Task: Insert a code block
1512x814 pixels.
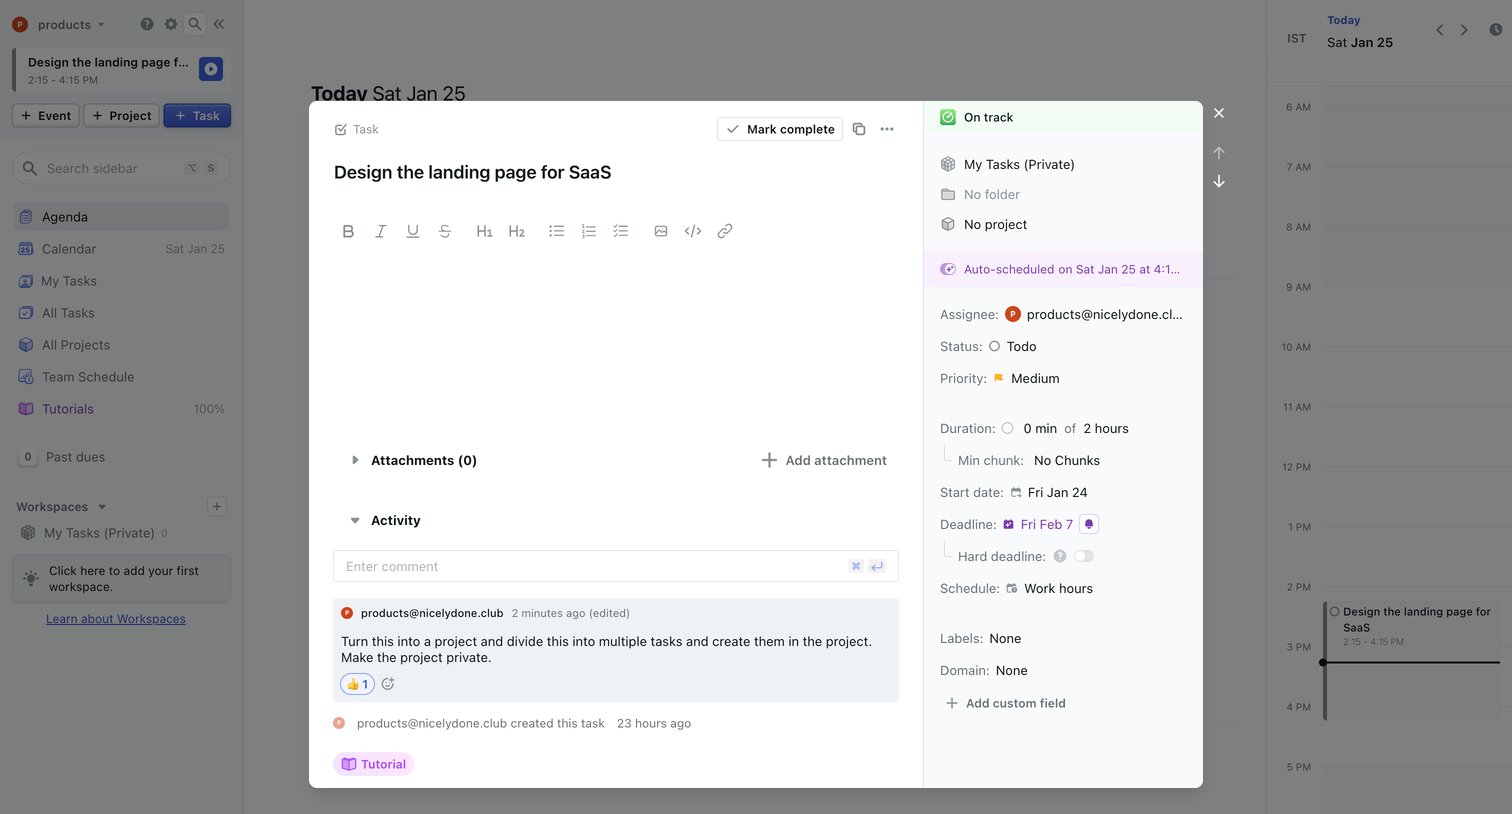Action: point(692,231)
